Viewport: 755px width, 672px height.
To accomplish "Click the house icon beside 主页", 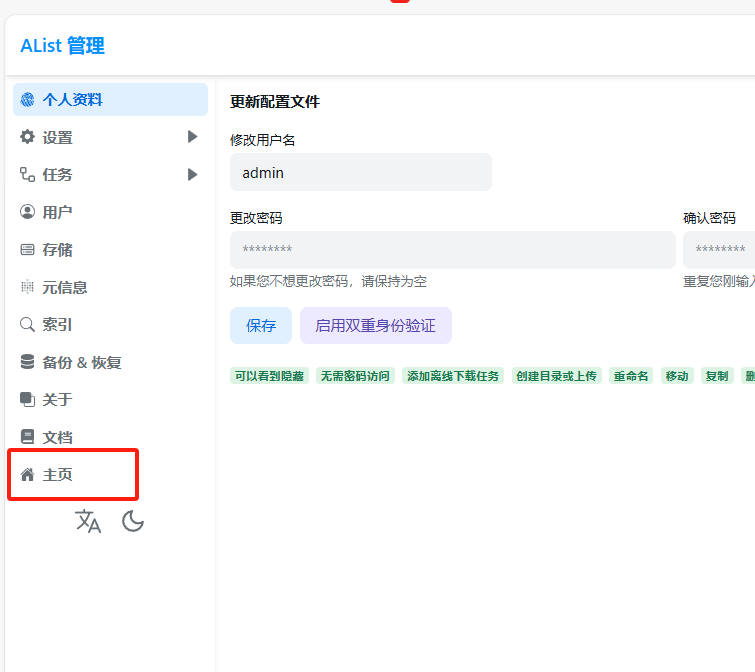I will pos(27,475).
